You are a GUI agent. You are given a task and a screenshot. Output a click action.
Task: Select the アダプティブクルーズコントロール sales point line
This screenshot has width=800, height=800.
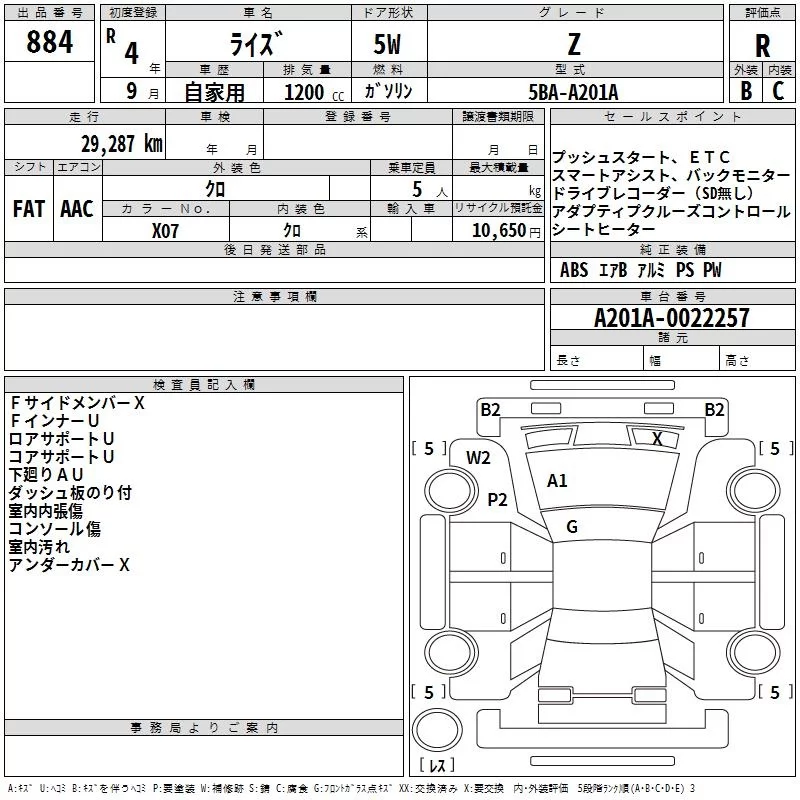(656, 212)
